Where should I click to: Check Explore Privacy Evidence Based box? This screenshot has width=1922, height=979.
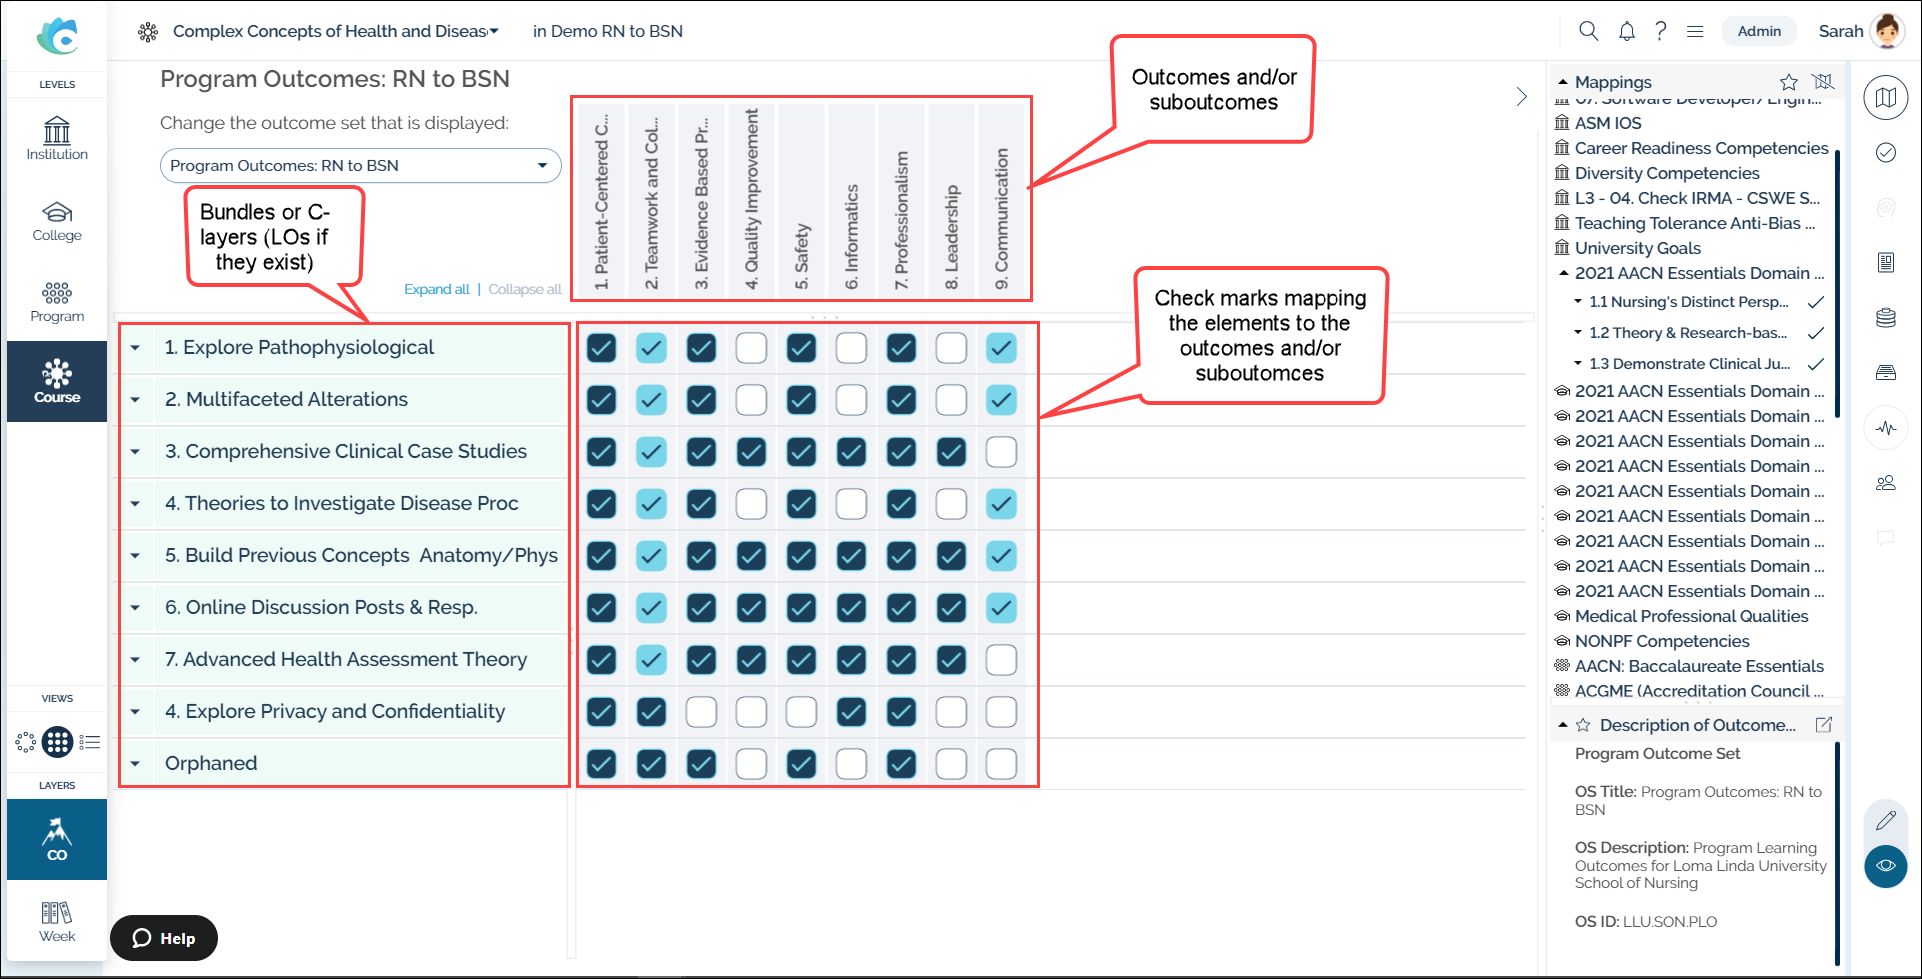point(701,712)
